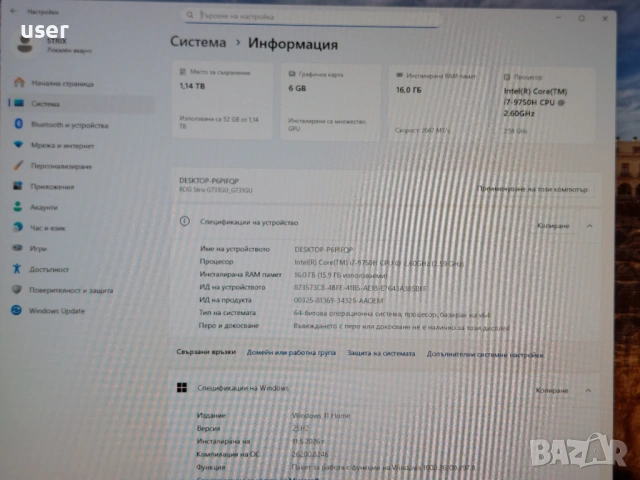
Task: Open the user account avatar picture
Action: [25, 43]
